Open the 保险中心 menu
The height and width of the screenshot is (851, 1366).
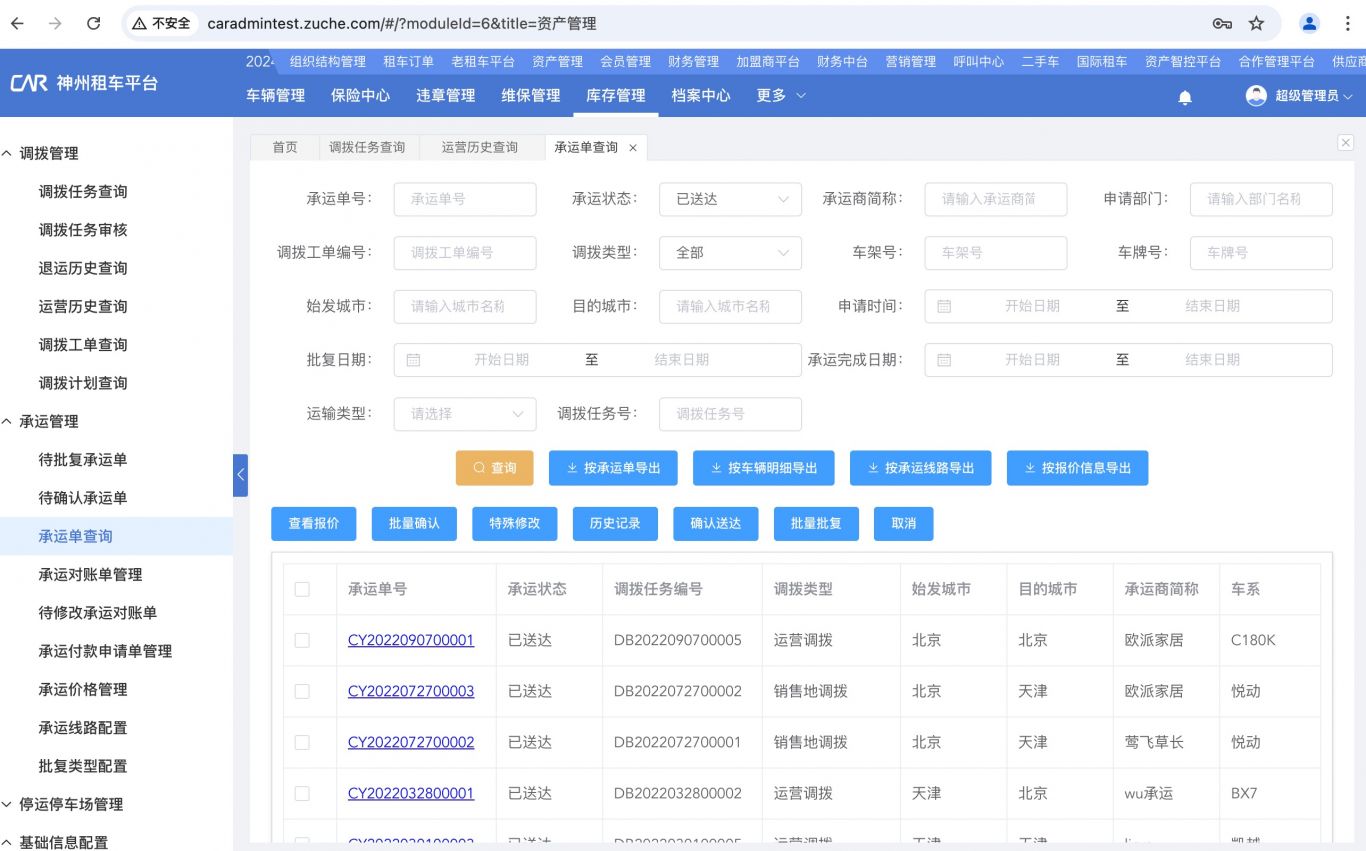(x=360, y=96)
